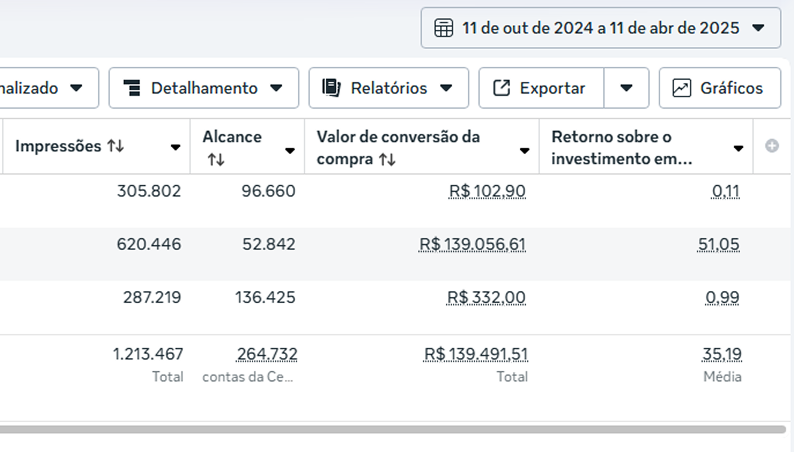Sort by Valor de conversão da compra

click(x=387, y=159)
